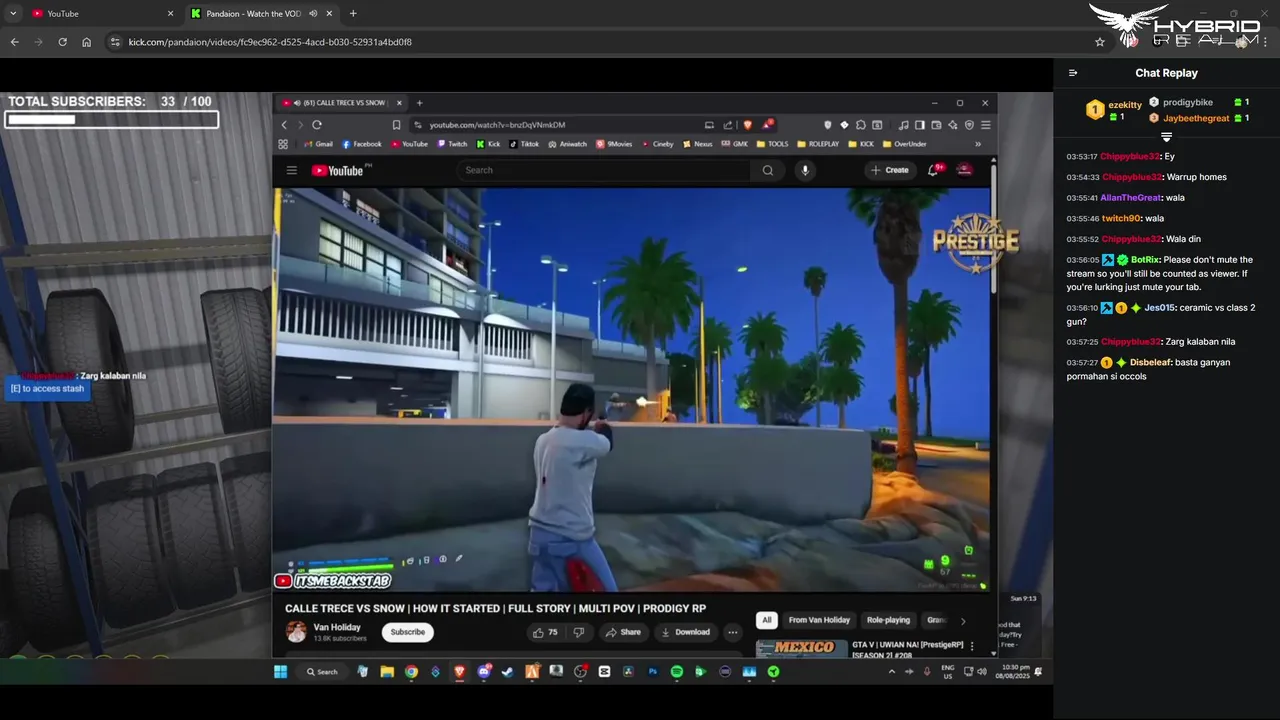The image size is (1280, 720).
Task: Open Chrome's tab search dropdown arrow
Action: point(13,14)
